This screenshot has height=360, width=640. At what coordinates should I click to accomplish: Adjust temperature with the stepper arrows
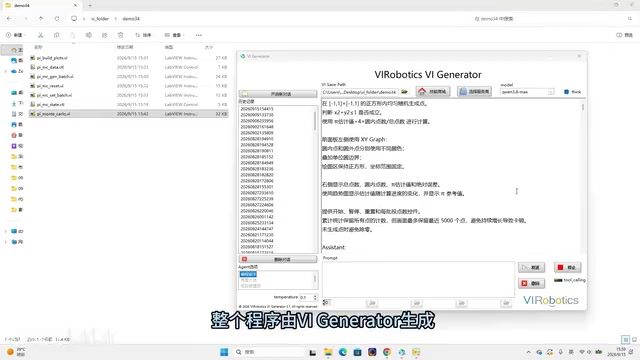point(315,297)
